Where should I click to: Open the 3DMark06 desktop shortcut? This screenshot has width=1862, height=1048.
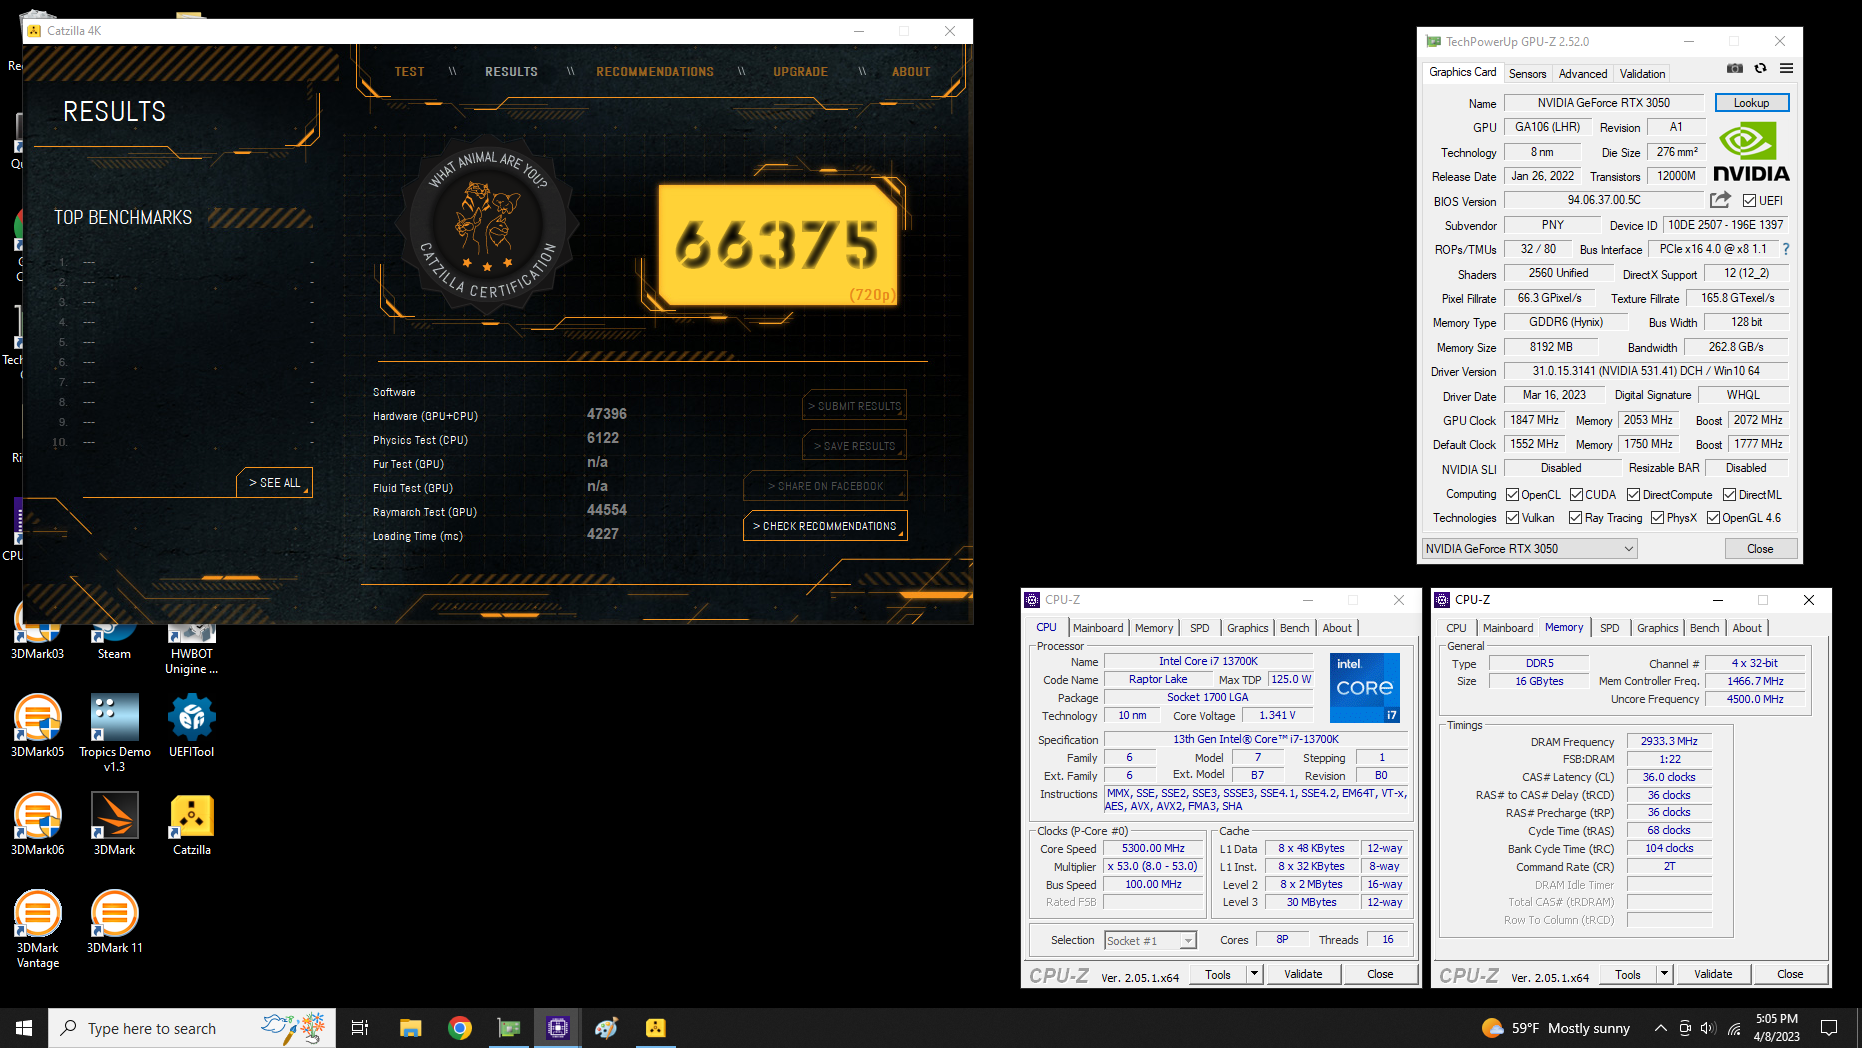click(37, 824)
